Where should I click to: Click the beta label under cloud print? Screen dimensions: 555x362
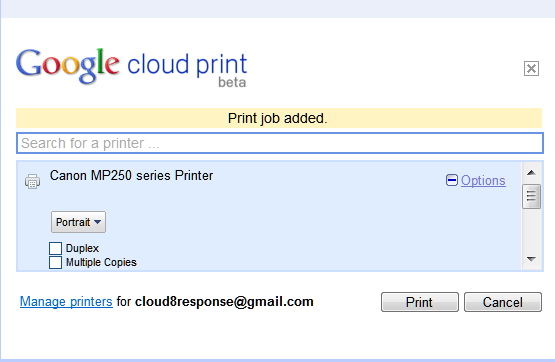pyautogui.click(x=232, y=82)
